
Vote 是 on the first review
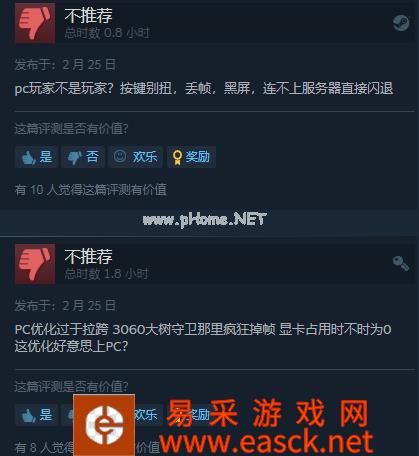click(x=37, y=157)
